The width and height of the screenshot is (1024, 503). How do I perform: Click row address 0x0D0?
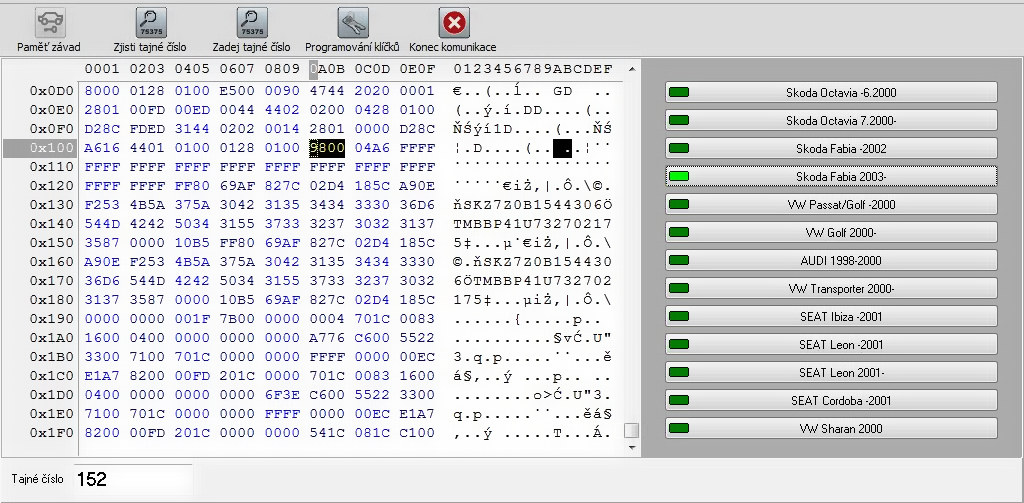click(52, 91)
